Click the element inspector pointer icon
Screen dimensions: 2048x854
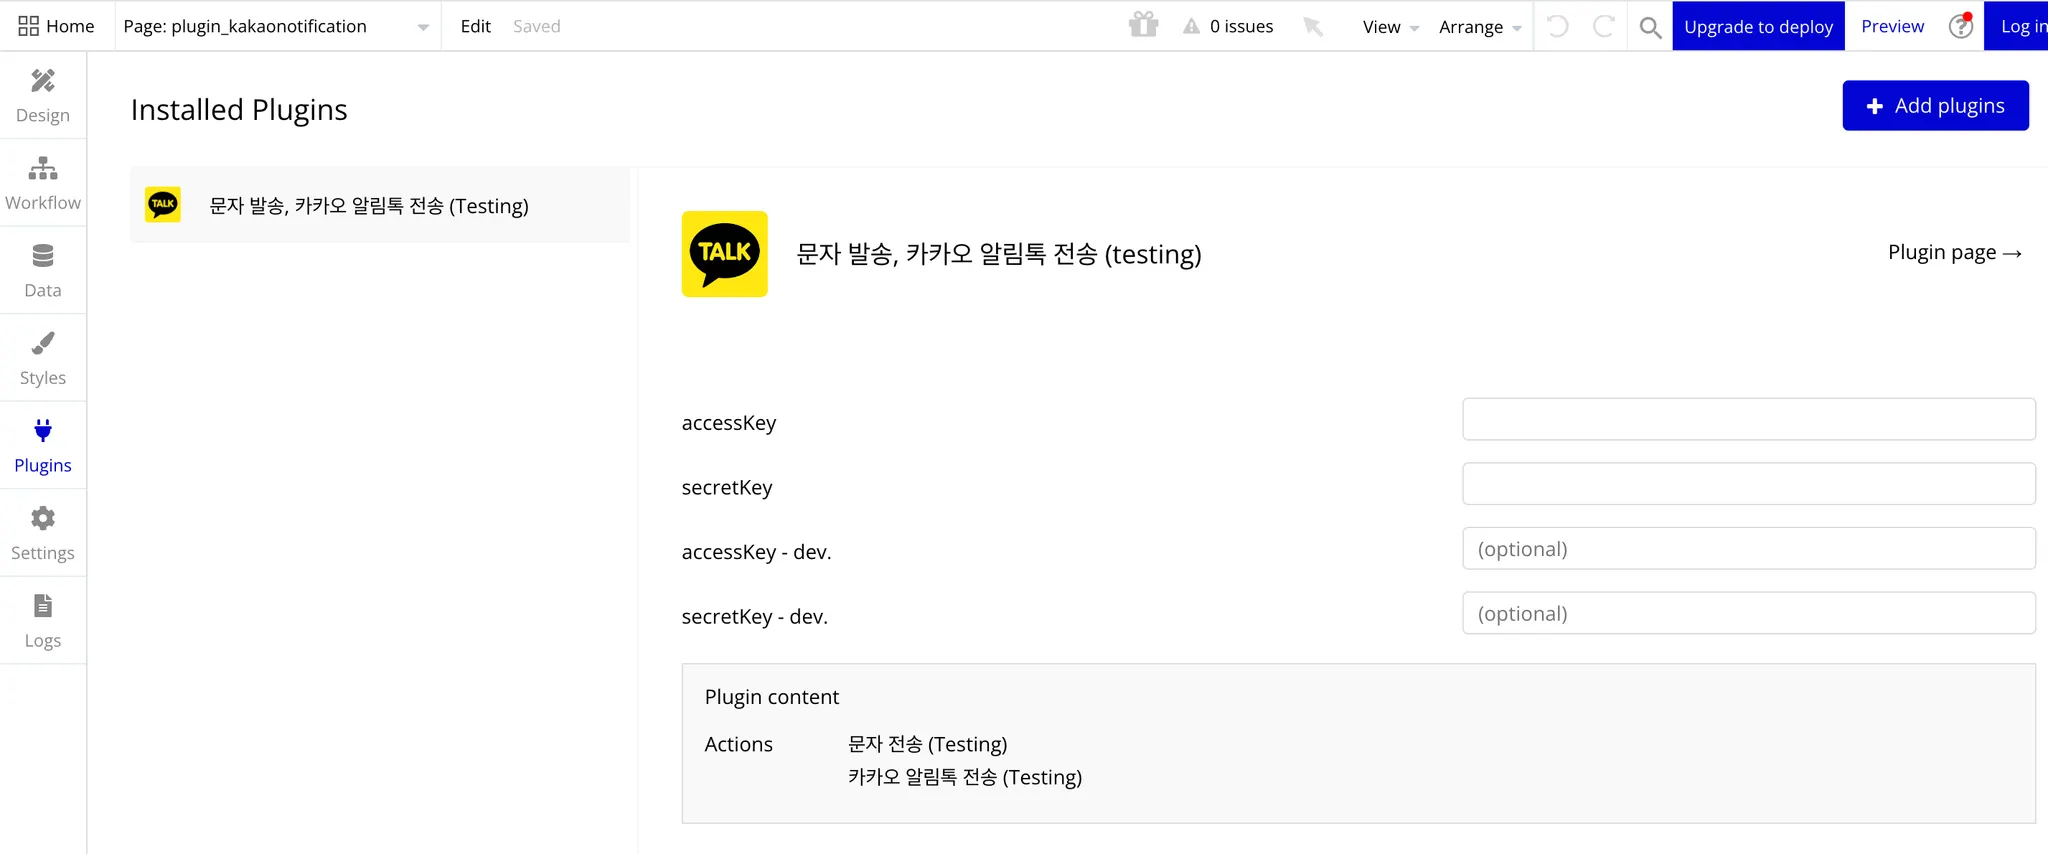pyautogui.click(x=1313, y=26)
